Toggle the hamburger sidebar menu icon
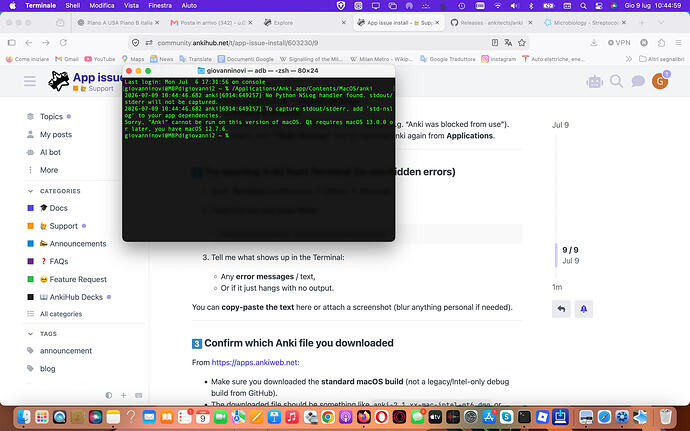The image size is (690, 431). pyautogui.click(x=30, y=81)
